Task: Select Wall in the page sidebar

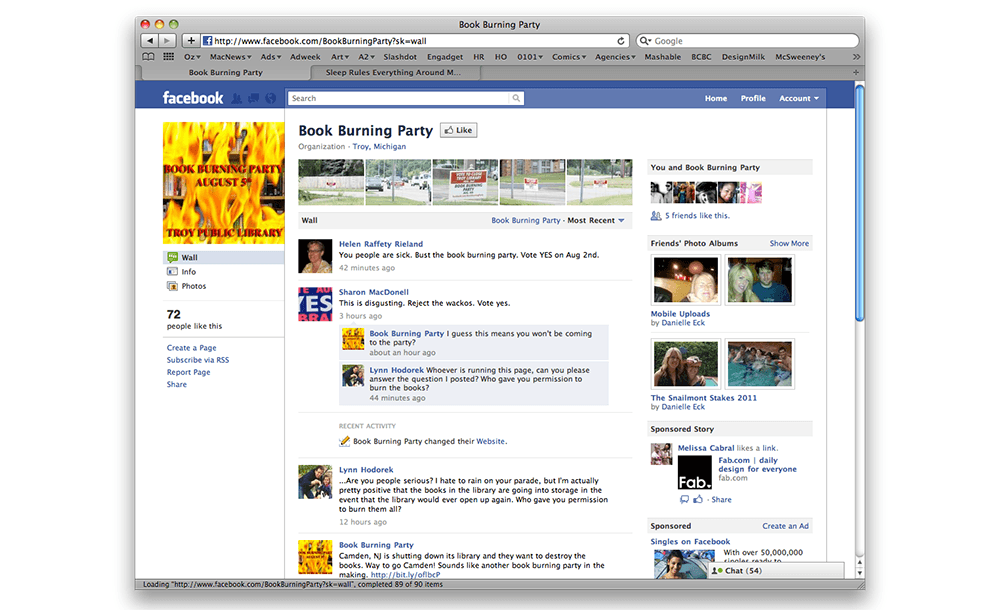Action: click(x=224, y=257)
